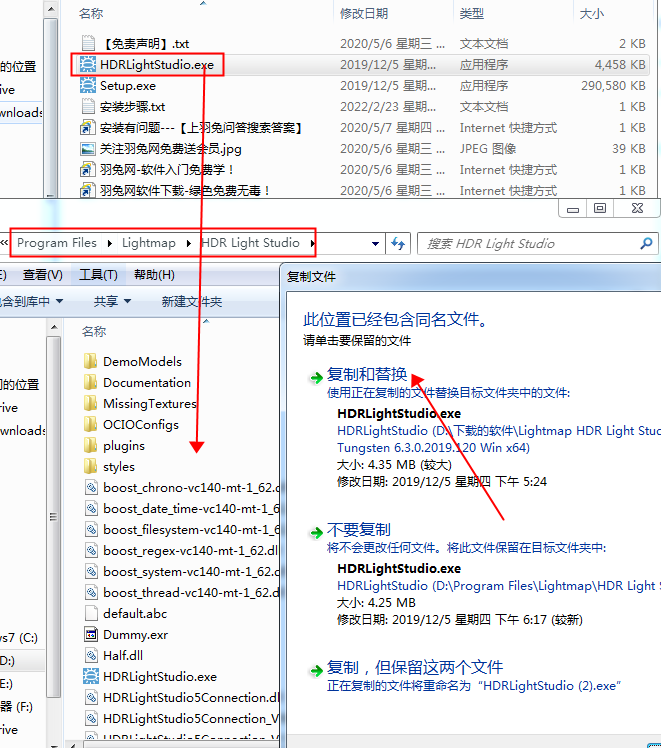Image resolution: width=661 pixels, height=748 pixels.
Task: Click Program Files breadcrumb segment
Action: click(57, 243)
